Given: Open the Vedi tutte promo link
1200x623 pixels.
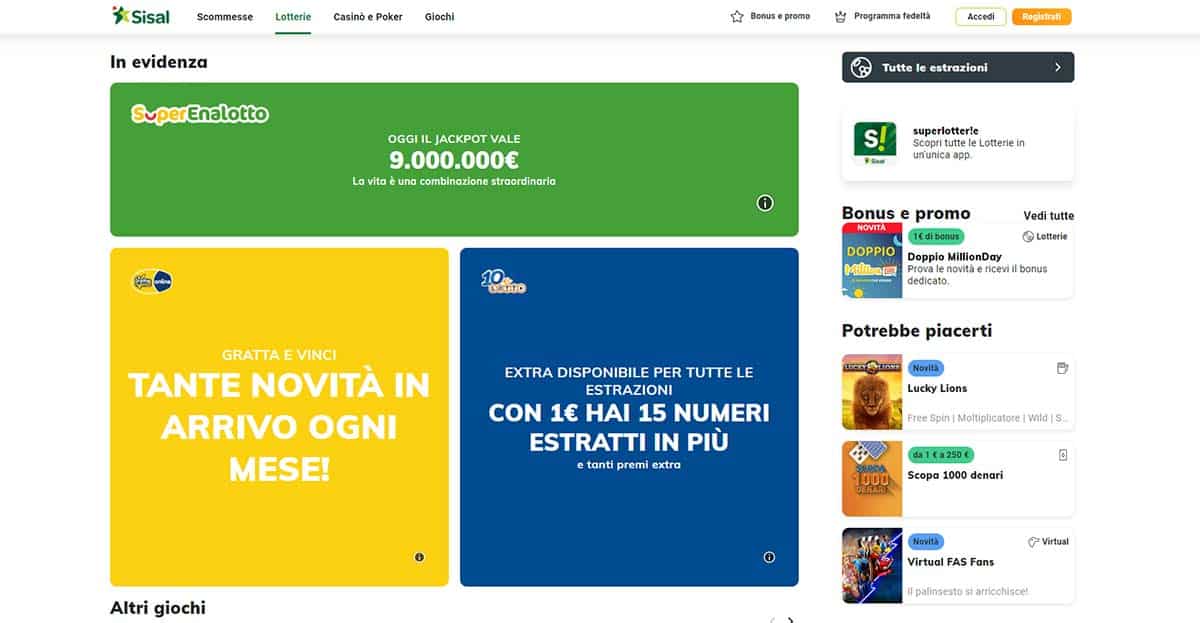Looking at the screenshot, I should pos(1048,216).
